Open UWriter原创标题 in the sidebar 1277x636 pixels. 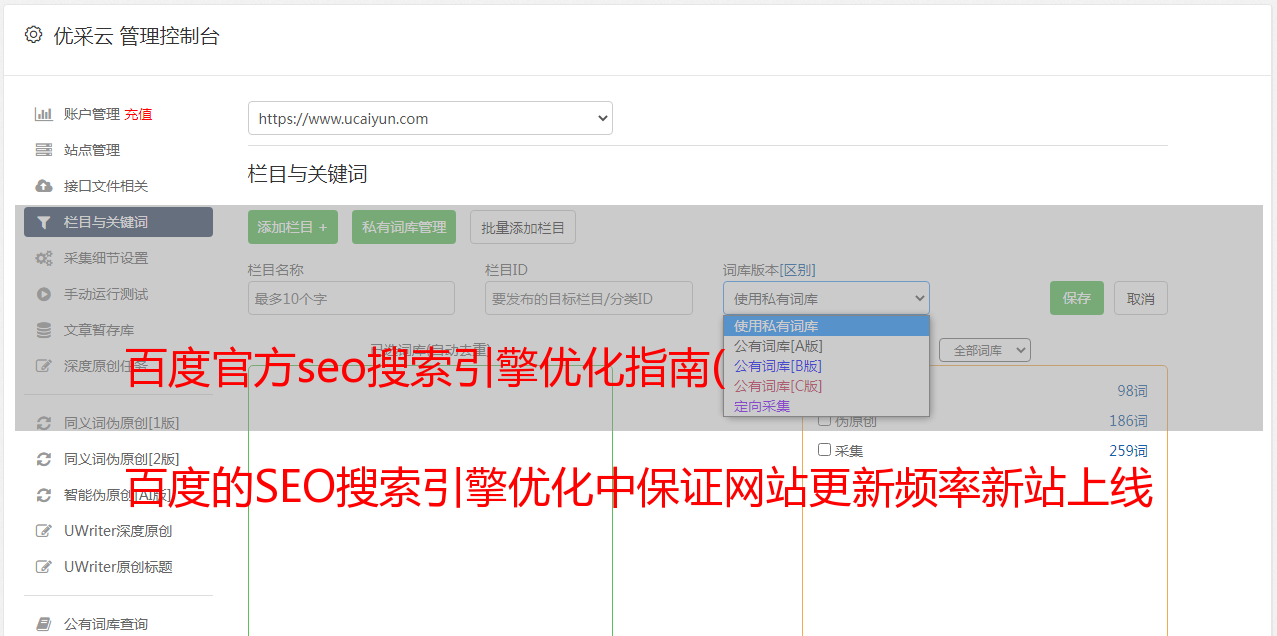[118, 567]
